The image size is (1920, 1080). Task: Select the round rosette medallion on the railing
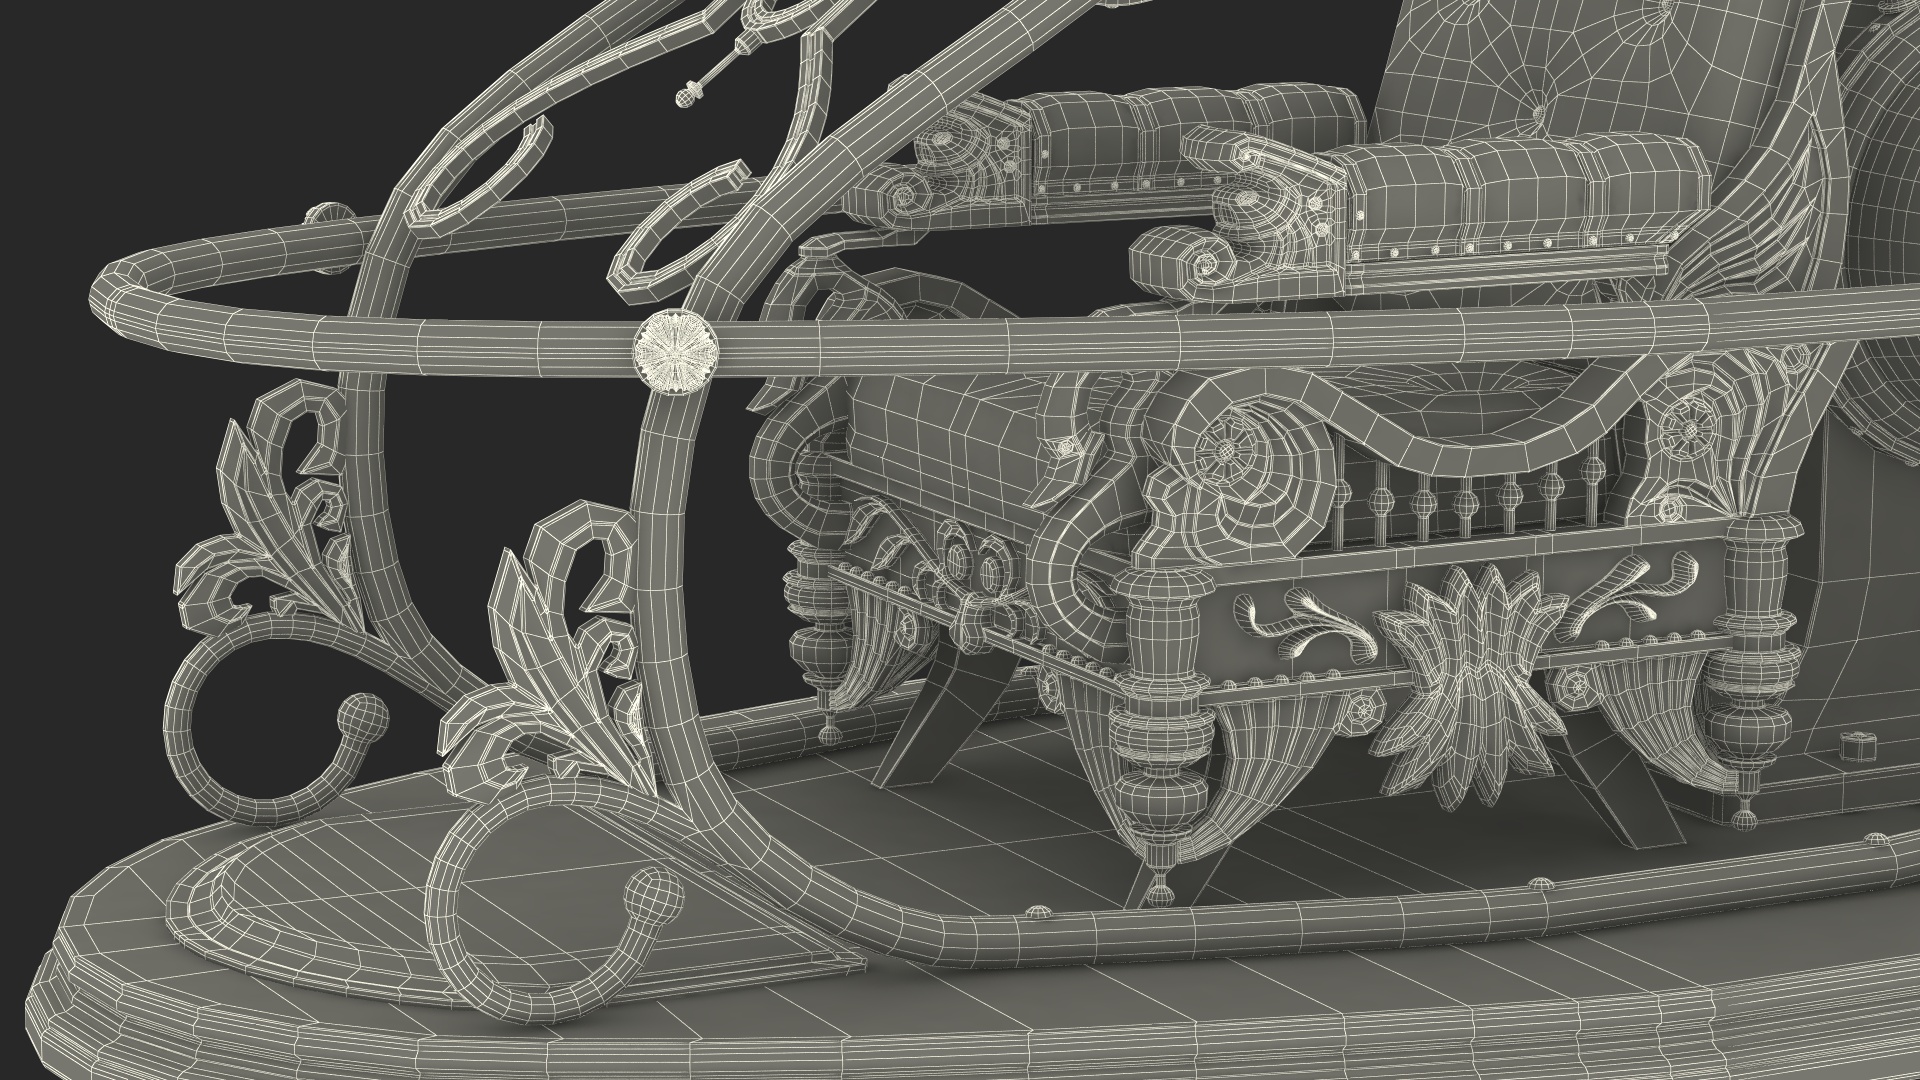pyautogui.click(x=676, y=351)
